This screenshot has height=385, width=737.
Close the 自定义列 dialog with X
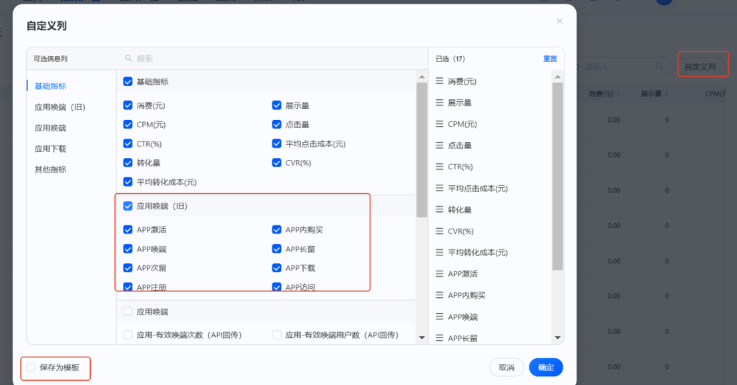559,21
